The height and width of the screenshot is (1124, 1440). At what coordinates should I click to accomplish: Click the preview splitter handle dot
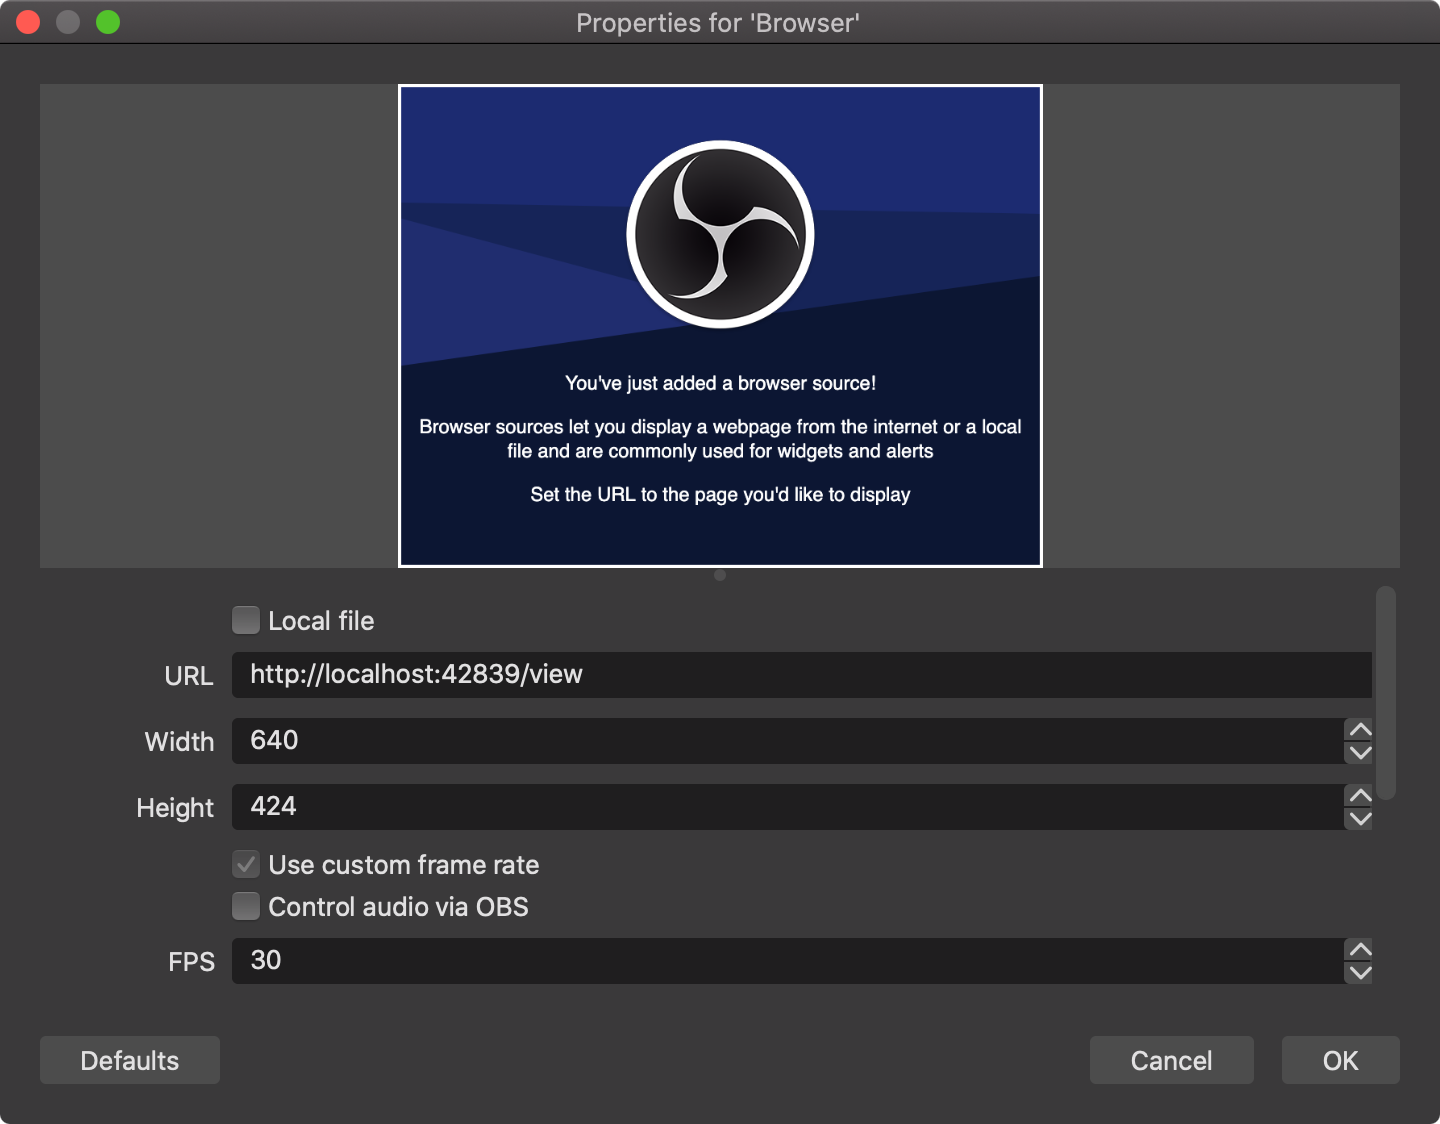[720, 575]
